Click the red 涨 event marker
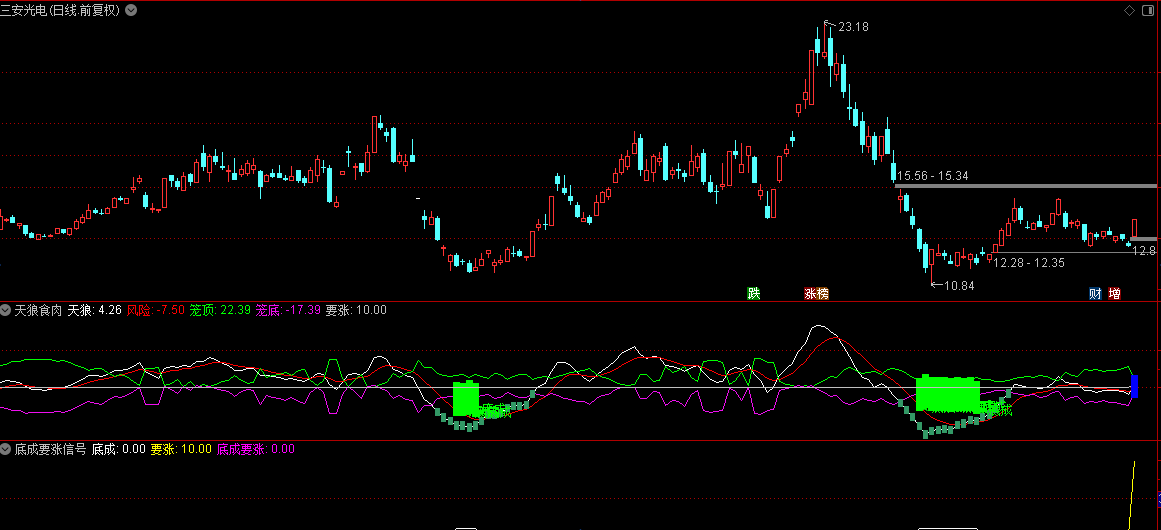Viewport: 1161px width, 530px height. click(810, 293)
